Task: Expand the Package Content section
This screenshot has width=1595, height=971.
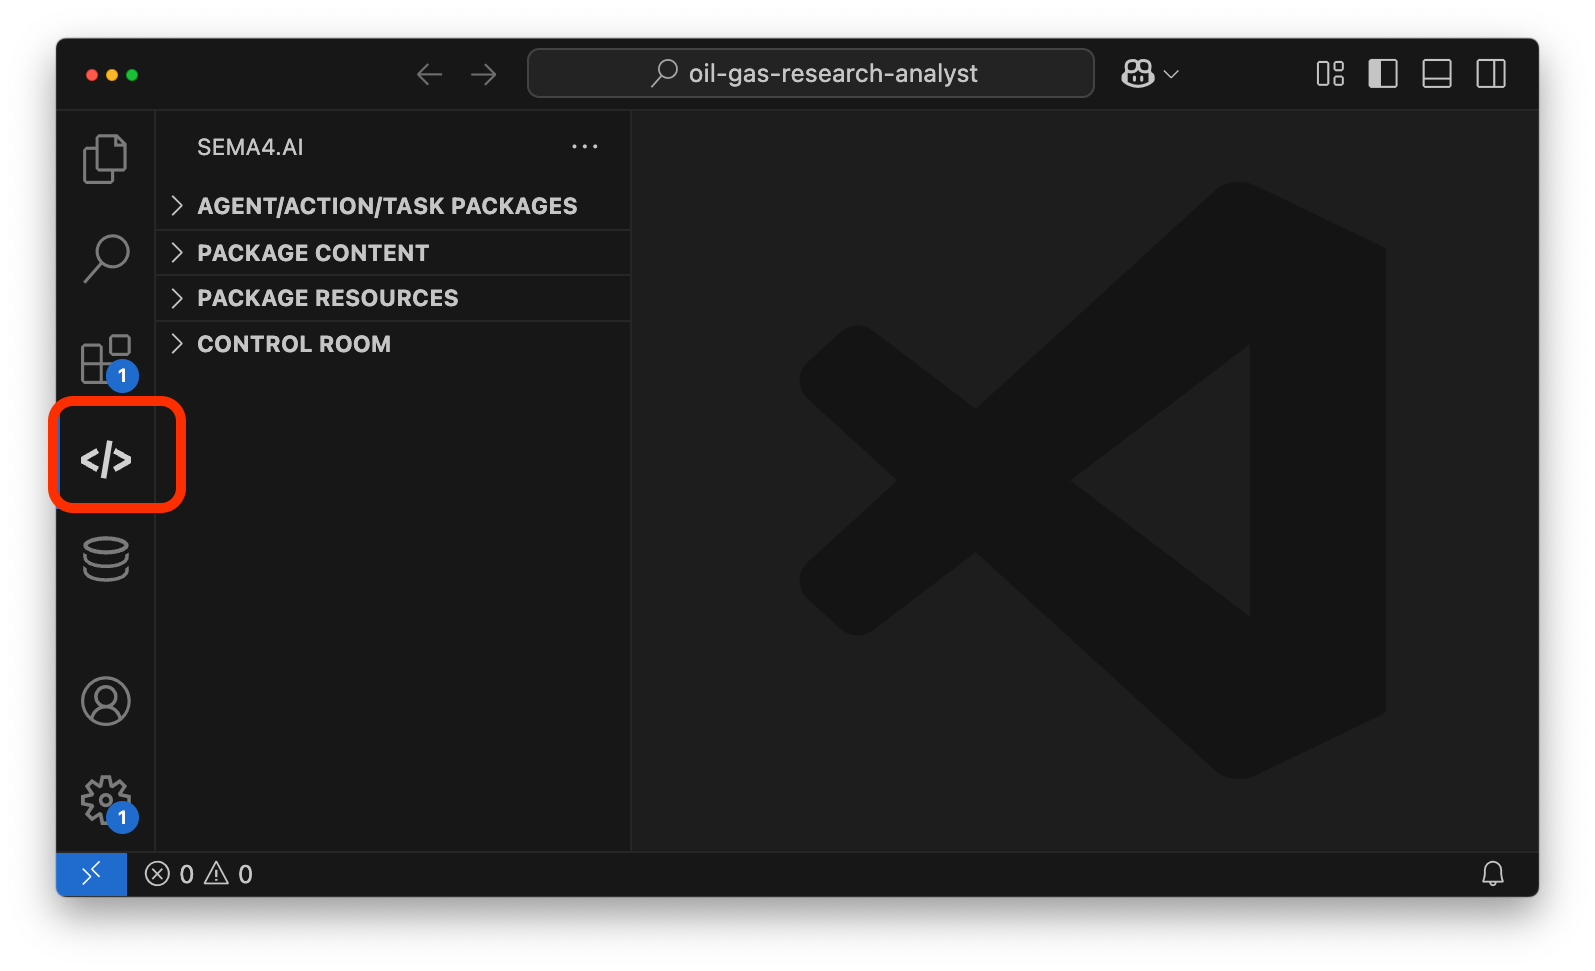Action: coord(394,253)
